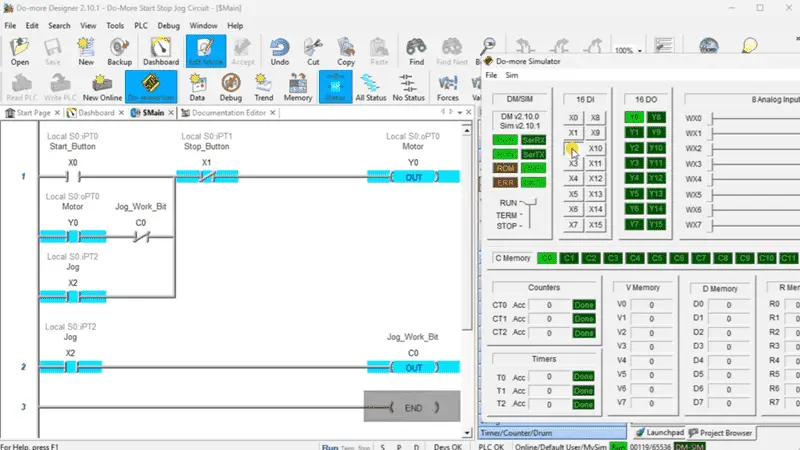Click the Undo icon
This screenshot has width=800, height=450.
(x=280, y=52)
